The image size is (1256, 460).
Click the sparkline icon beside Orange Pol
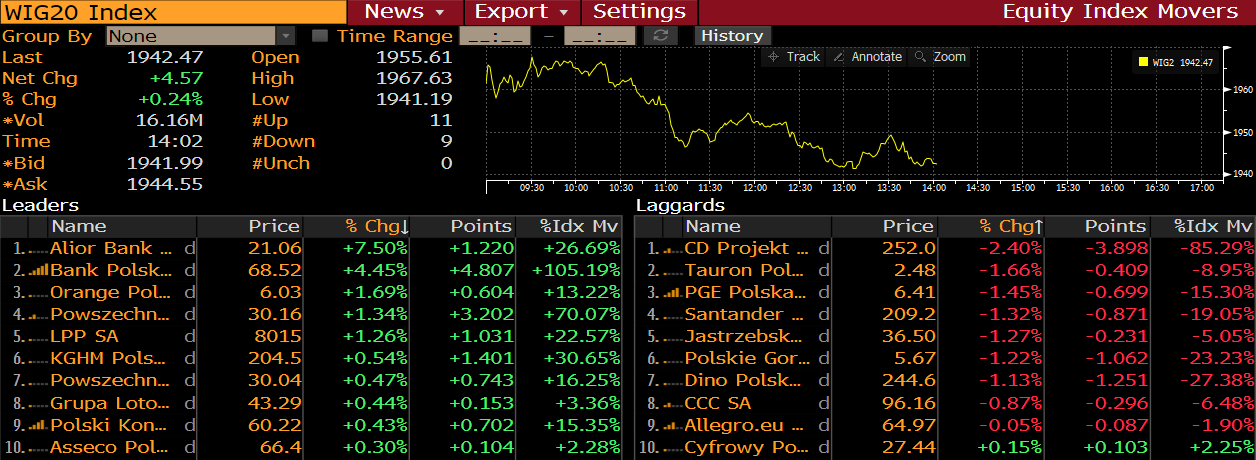[x=38, y=293]
